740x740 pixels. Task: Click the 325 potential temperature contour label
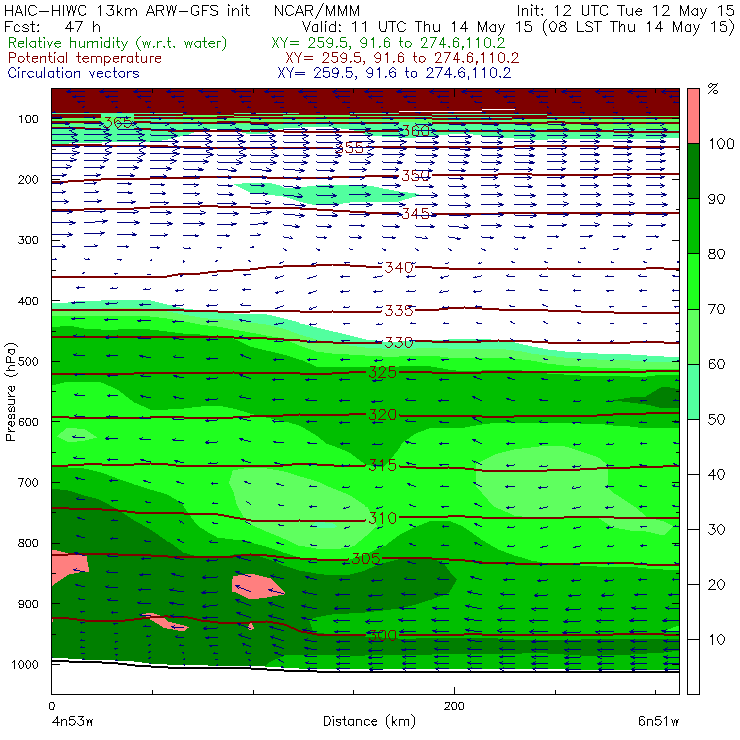pos(382,372)
